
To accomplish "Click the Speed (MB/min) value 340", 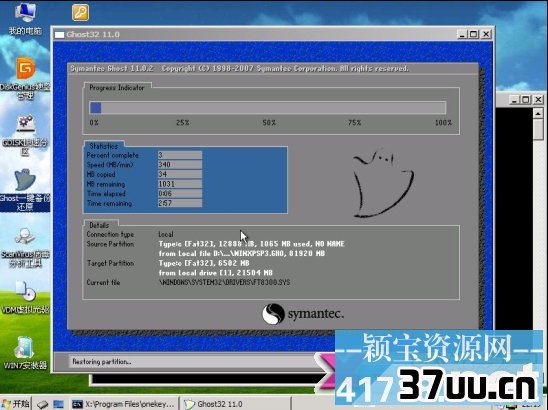I will pos(180,164).
